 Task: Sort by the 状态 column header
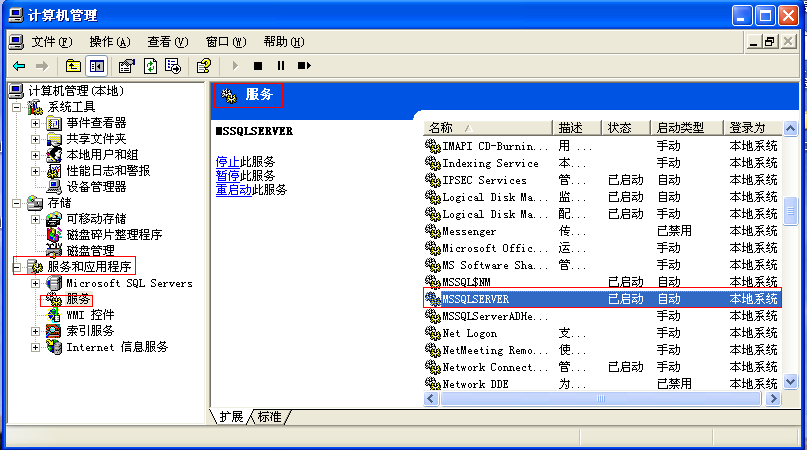[x=626, y=128]
